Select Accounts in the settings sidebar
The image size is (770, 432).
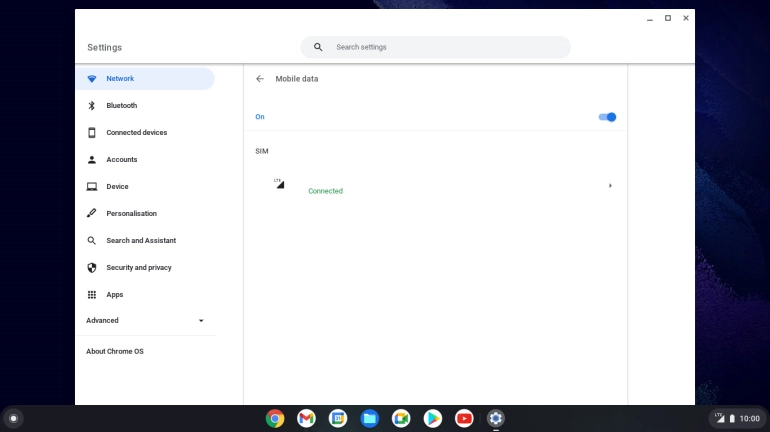click(x=122, y=160)
